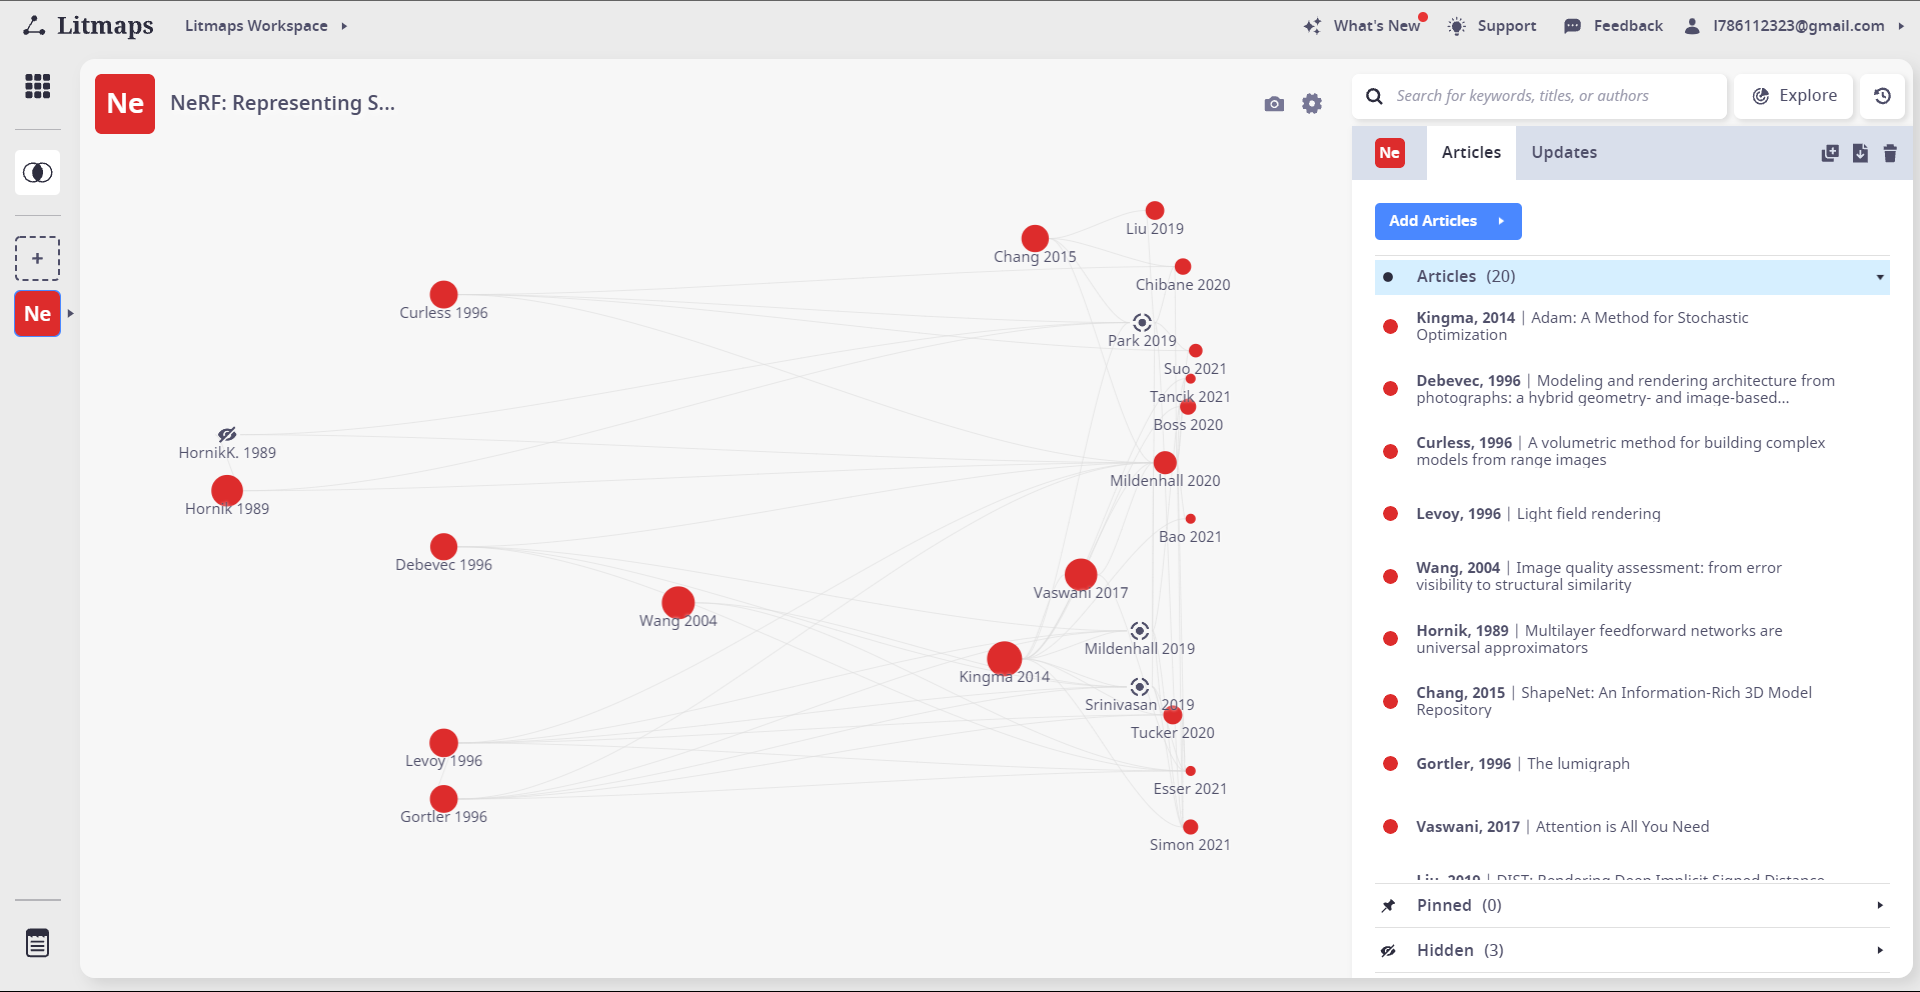
Task: Switch to the Articles tab
Action: point(1471,153)
